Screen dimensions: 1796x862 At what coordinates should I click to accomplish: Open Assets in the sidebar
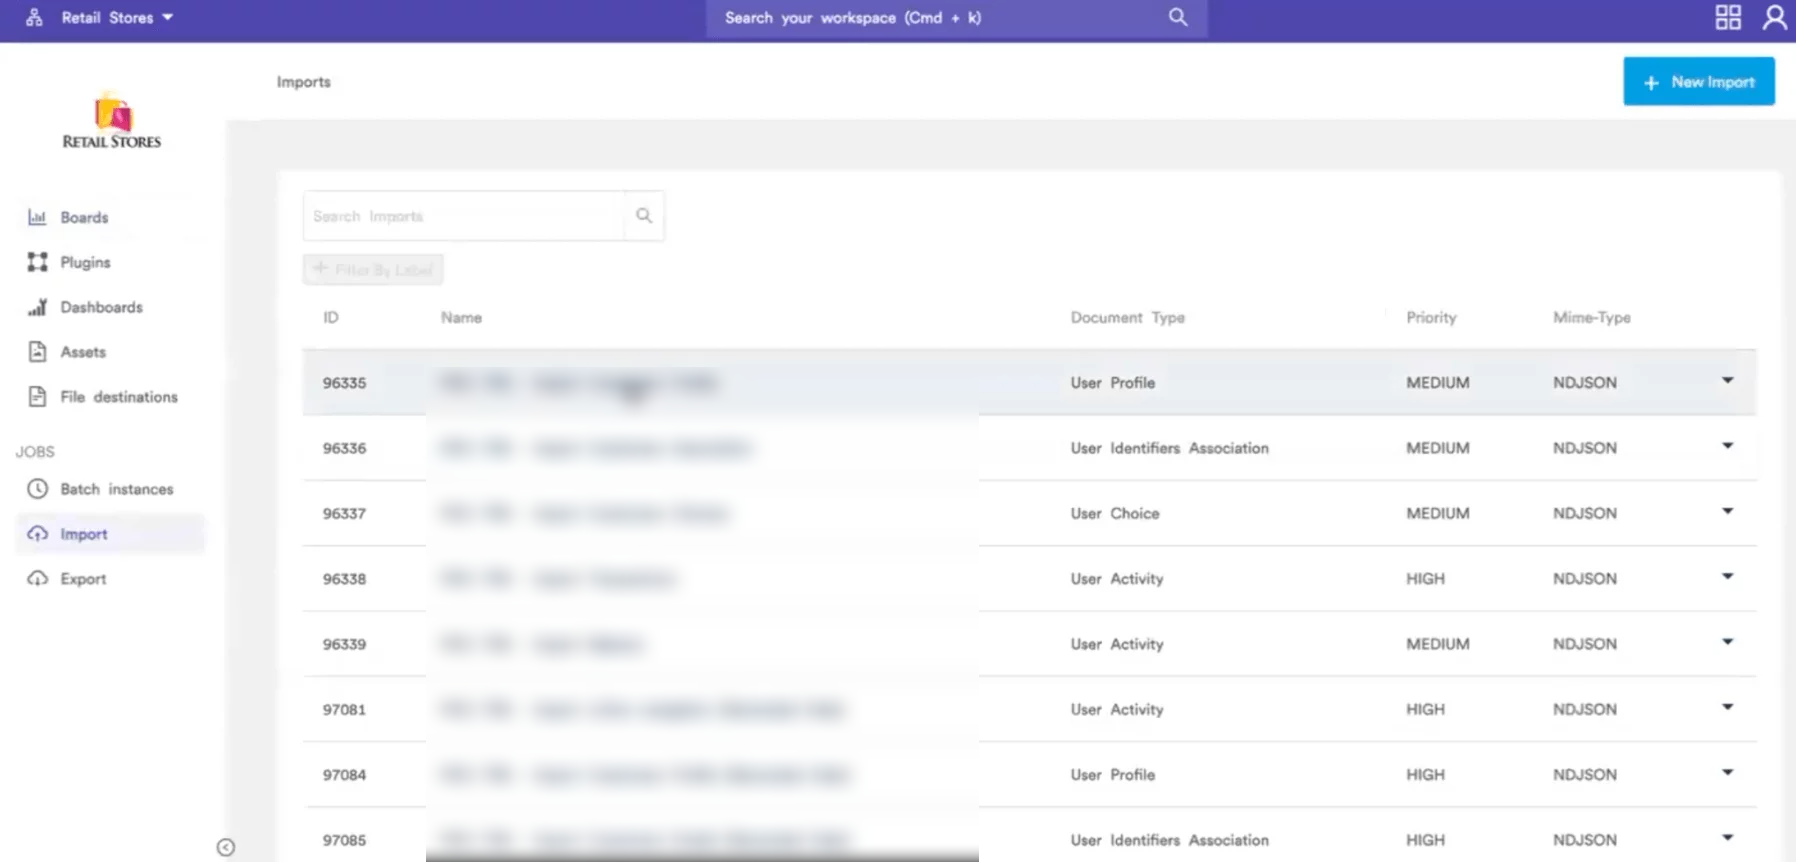[x=83, y=352]
